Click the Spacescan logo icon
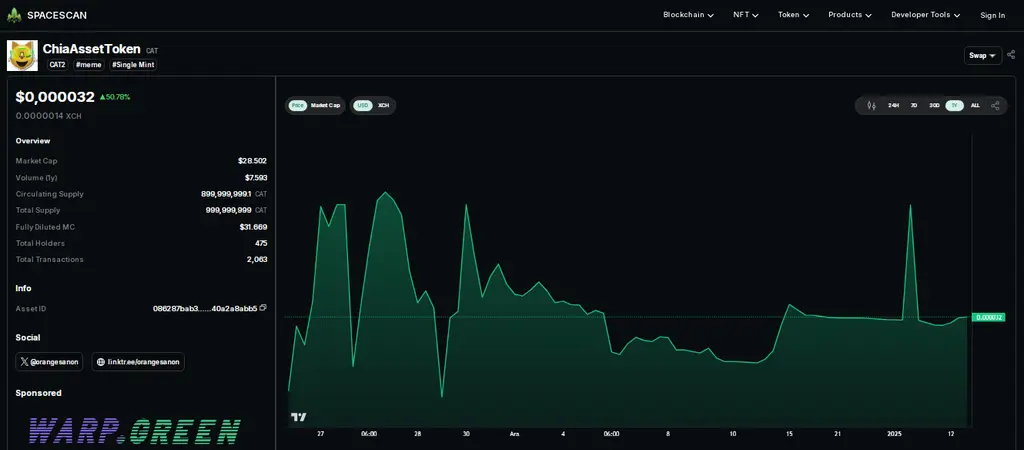This screenshot has height=450, width=1024. click(x=14, y=15)
